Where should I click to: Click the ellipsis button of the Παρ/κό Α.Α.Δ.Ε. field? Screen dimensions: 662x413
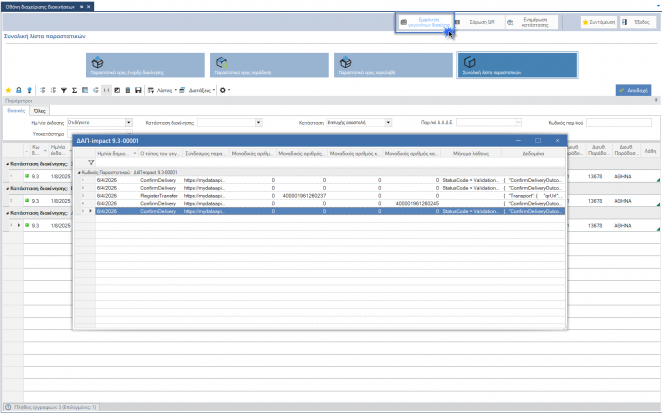click(519, 122)
